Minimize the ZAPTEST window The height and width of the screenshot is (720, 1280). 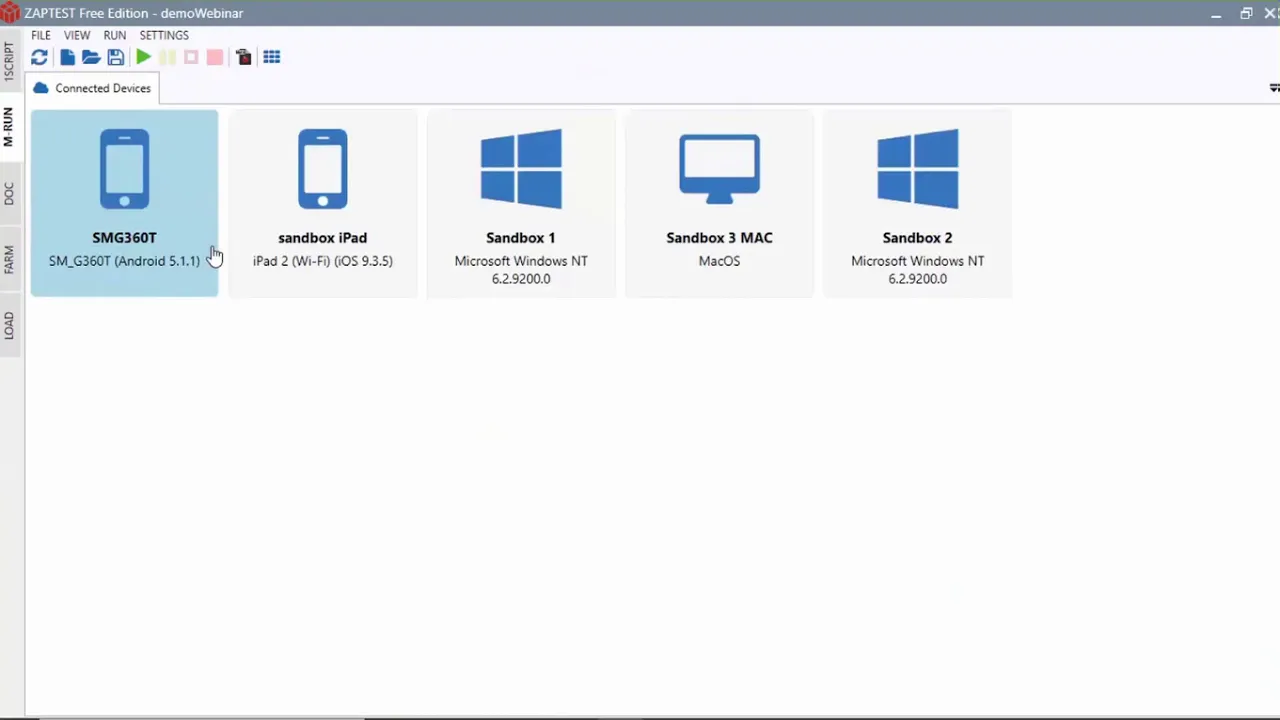[x=1216, y=14]
